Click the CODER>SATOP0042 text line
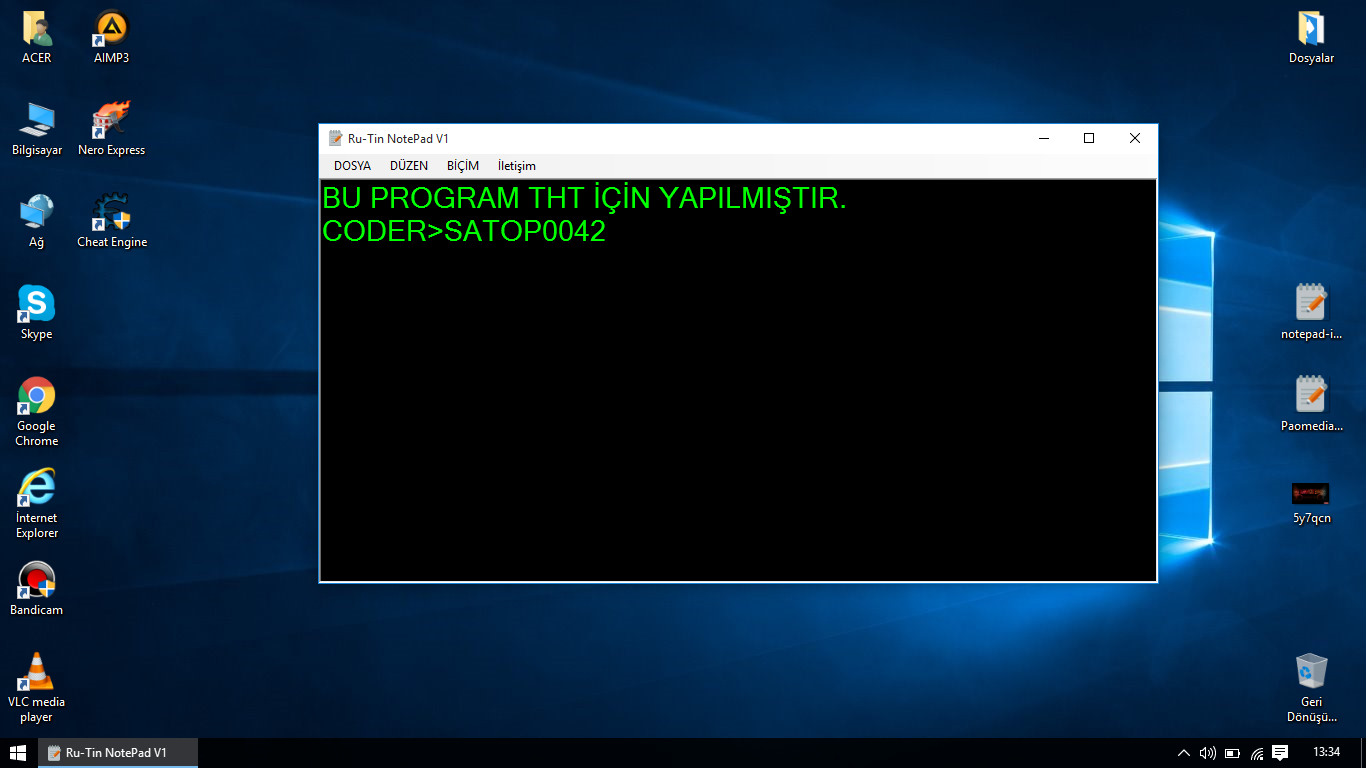This screenshot has height=768, width=1366. coord(464,232)
